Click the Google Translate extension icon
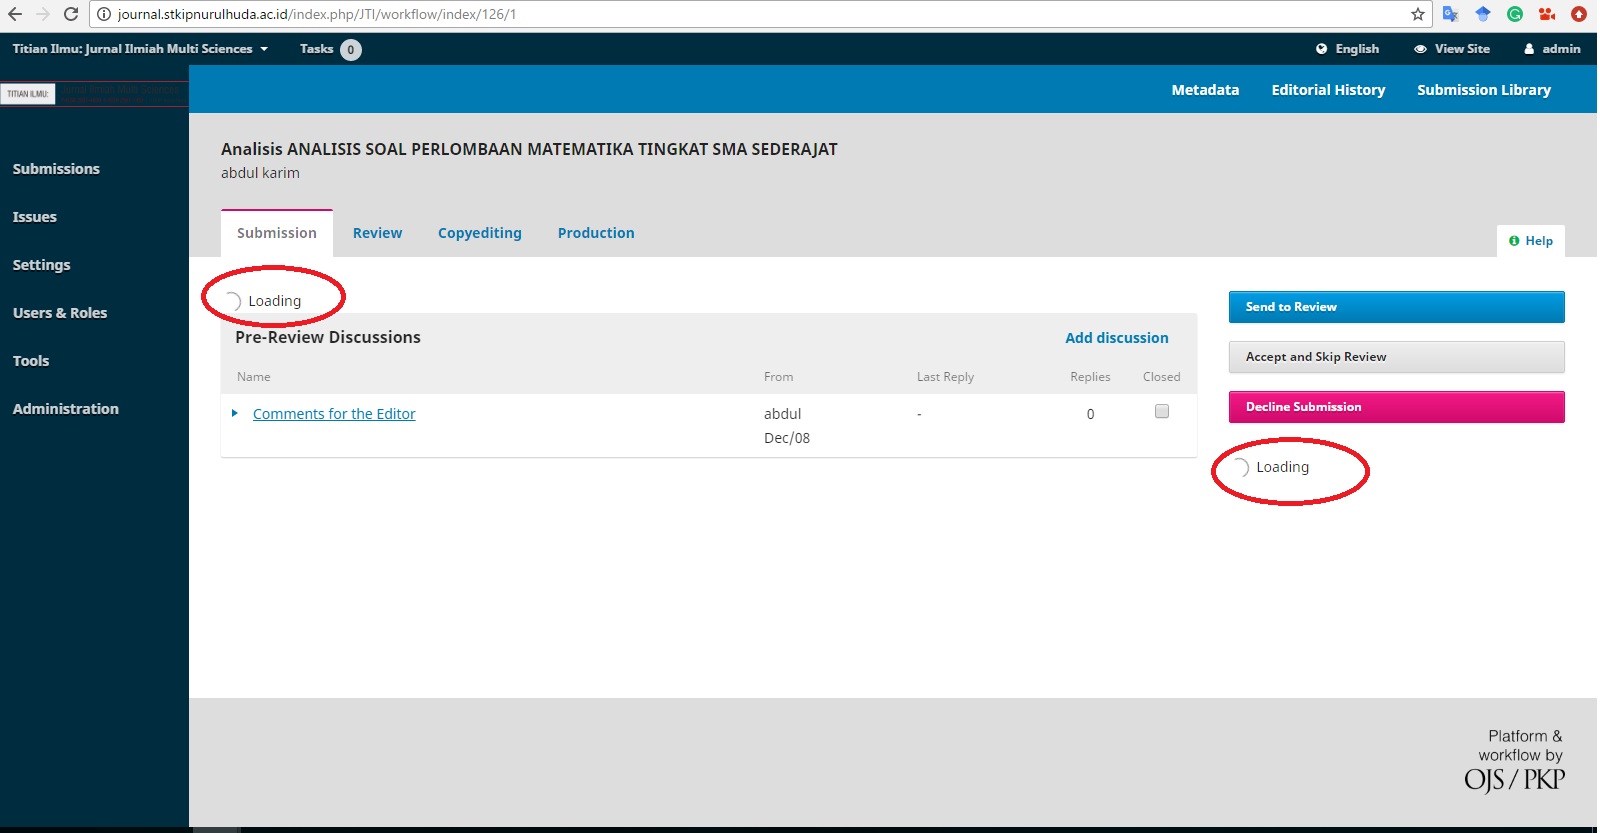1600x833 pixels. coord(1450,14)
